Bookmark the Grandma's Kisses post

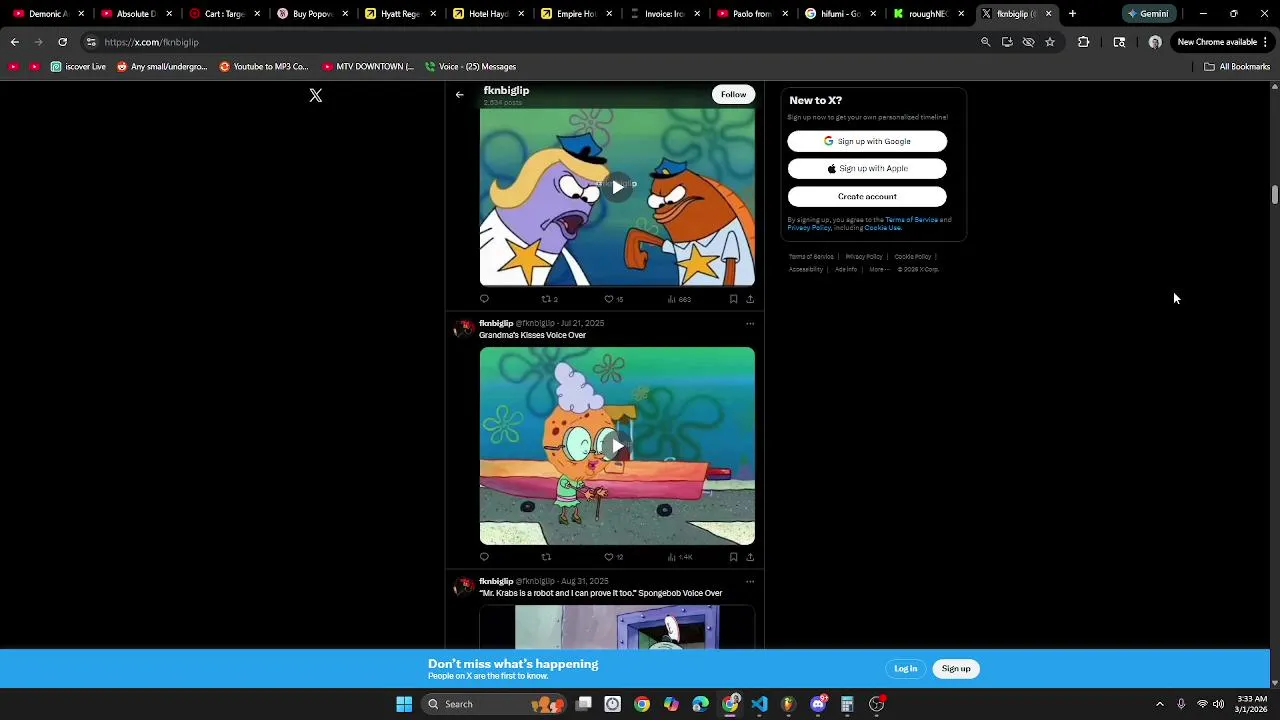[733, 557]
